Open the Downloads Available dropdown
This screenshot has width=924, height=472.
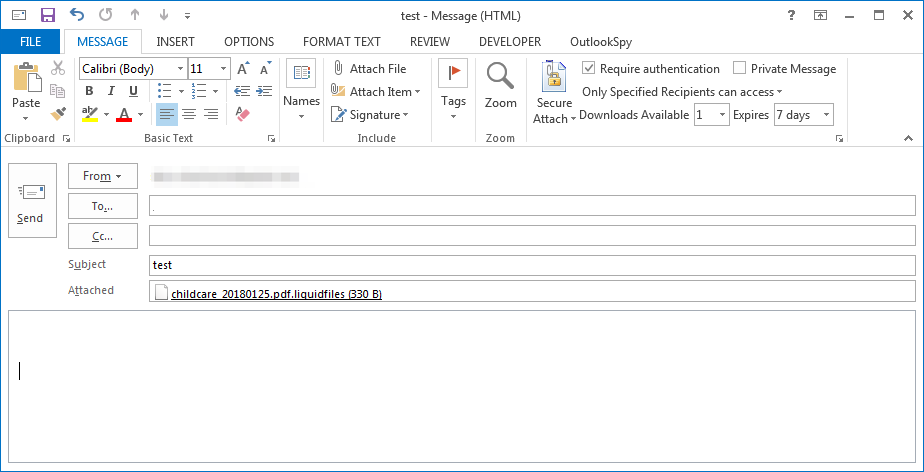[723, 115]
